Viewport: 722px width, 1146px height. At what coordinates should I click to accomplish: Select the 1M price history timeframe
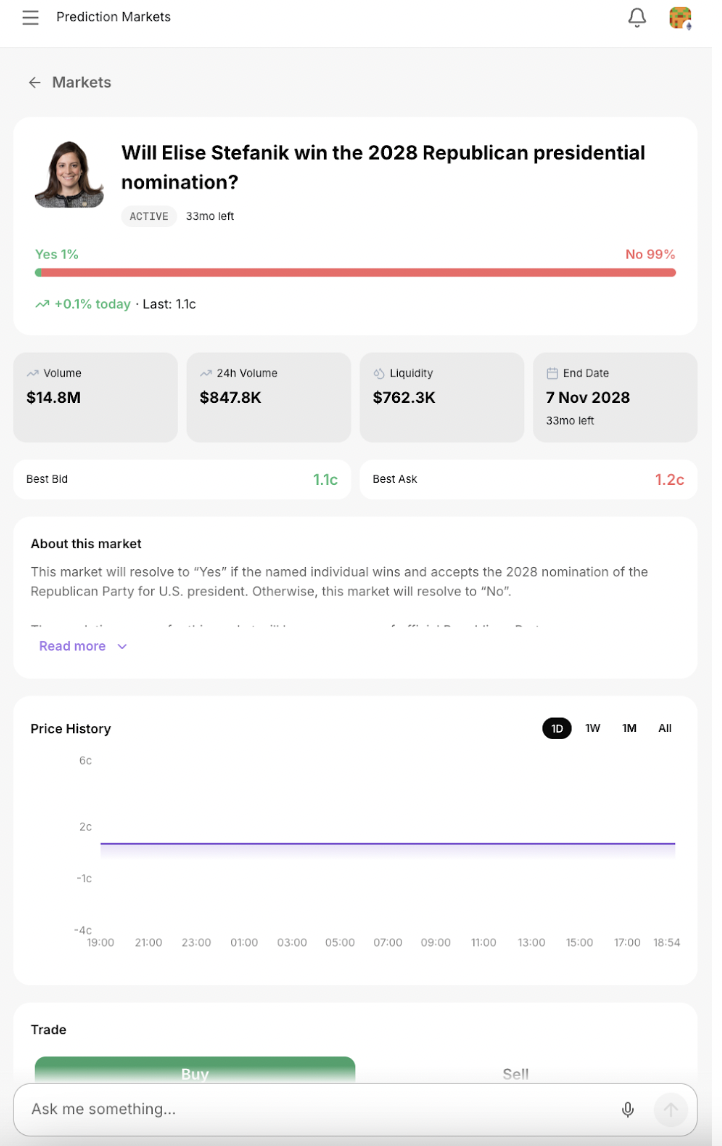(629, 728)
